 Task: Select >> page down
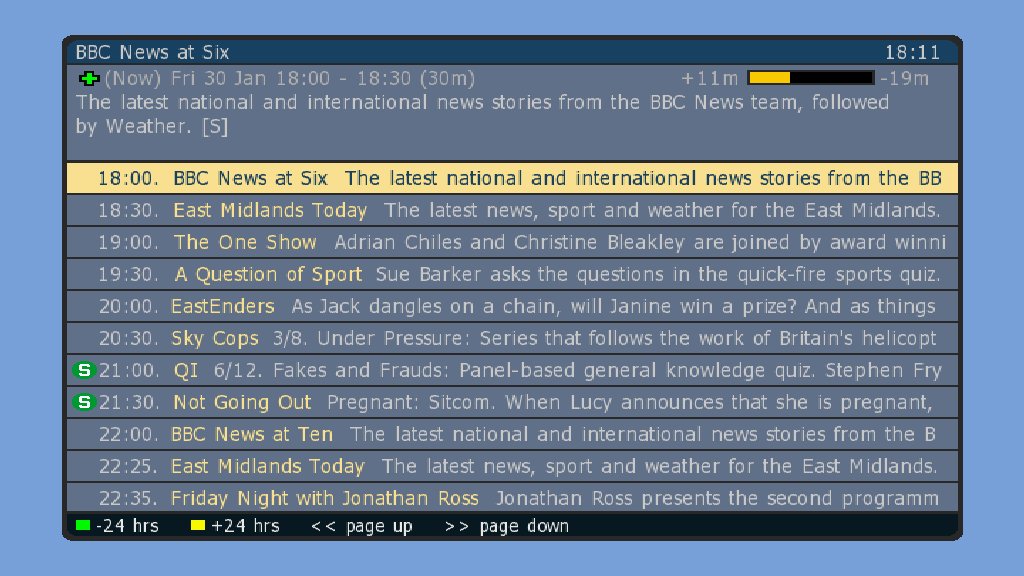(507, 526)
